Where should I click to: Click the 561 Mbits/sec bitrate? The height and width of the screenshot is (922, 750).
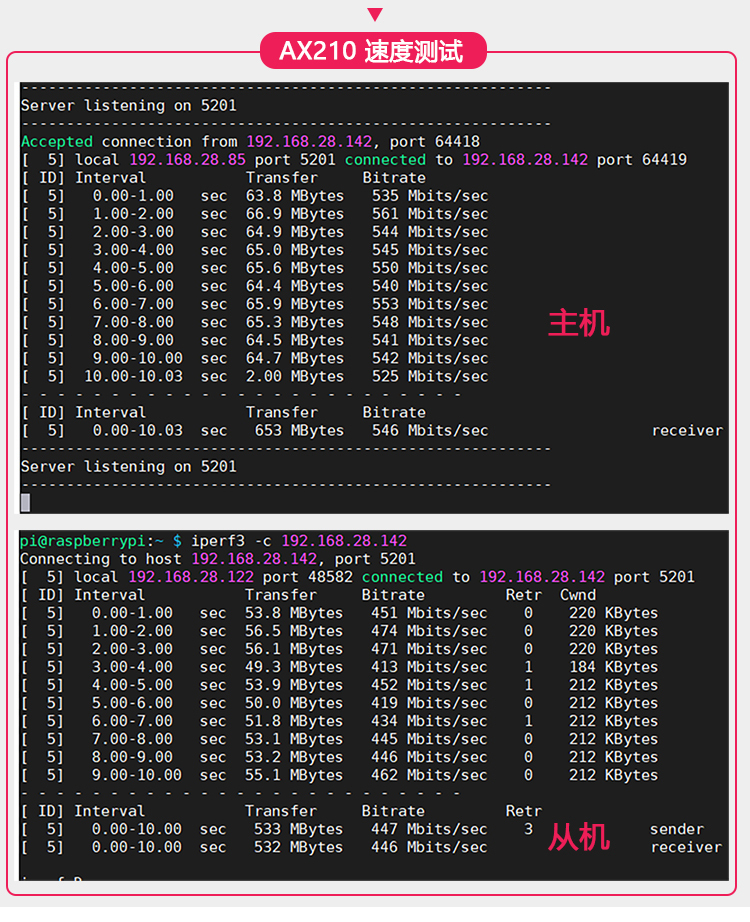[430, 214]
